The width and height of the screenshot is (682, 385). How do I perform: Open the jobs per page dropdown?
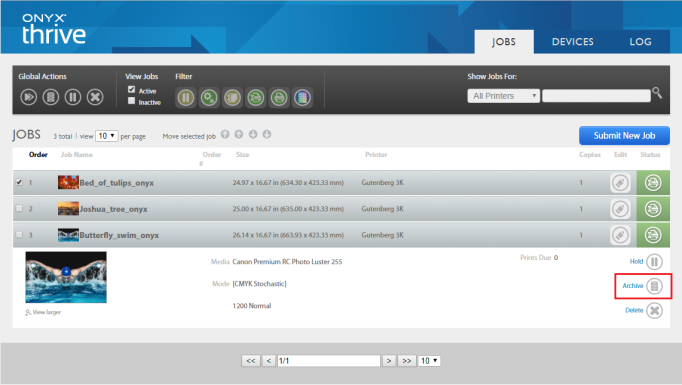107,136
